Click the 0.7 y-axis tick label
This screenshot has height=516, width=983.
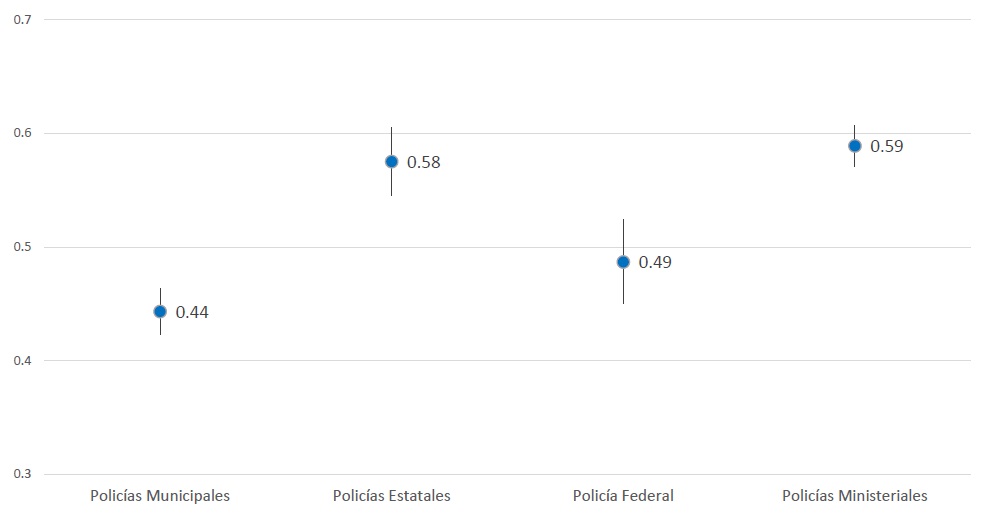(x=22, y=20)
